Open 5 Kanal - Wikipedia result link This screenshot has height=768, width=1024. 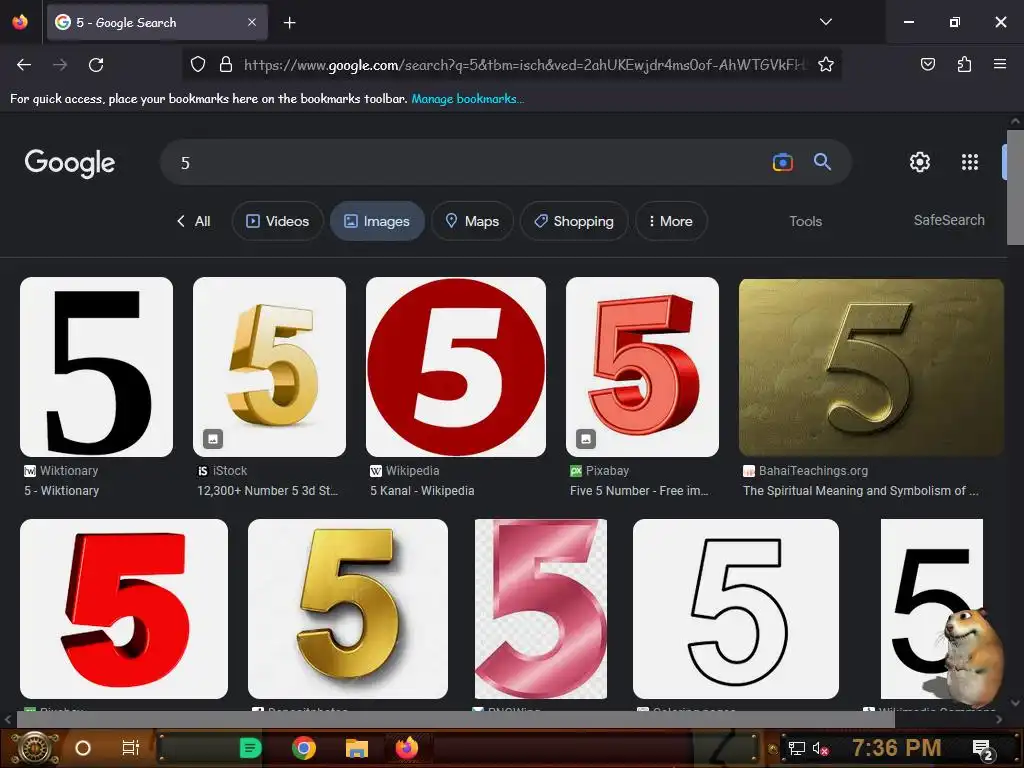(x=422, y=490)
